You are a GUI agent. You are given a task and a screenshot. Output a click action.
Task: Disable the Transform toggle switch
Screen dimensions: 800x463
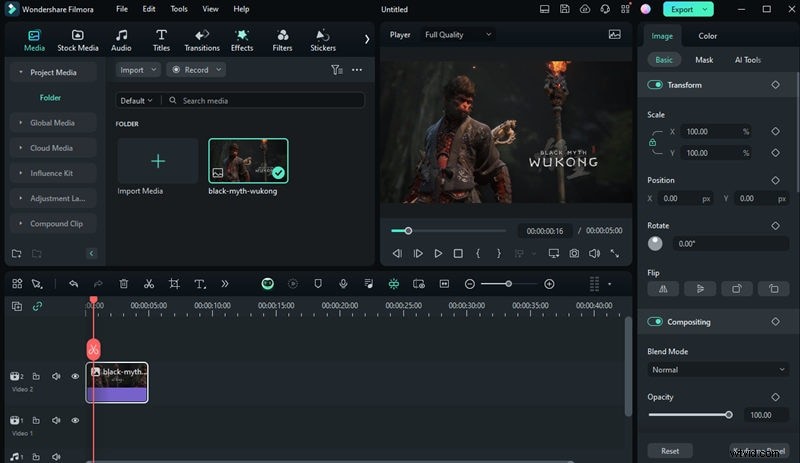click(x=656, y=85)
